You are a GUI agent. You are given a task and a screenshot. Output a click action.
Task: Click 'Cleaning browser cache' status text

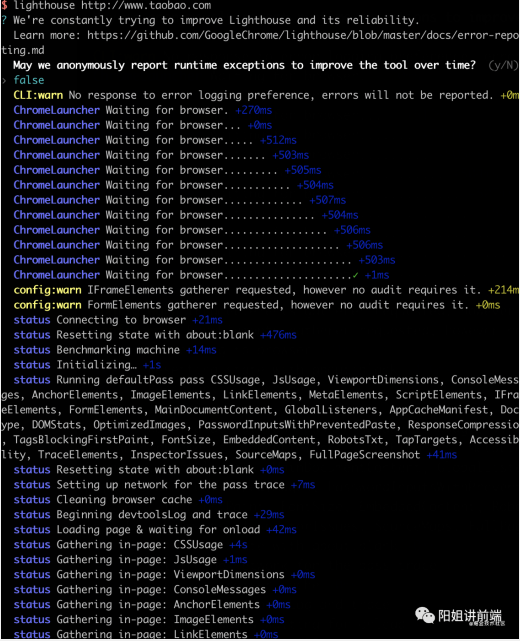click(124, 500)
